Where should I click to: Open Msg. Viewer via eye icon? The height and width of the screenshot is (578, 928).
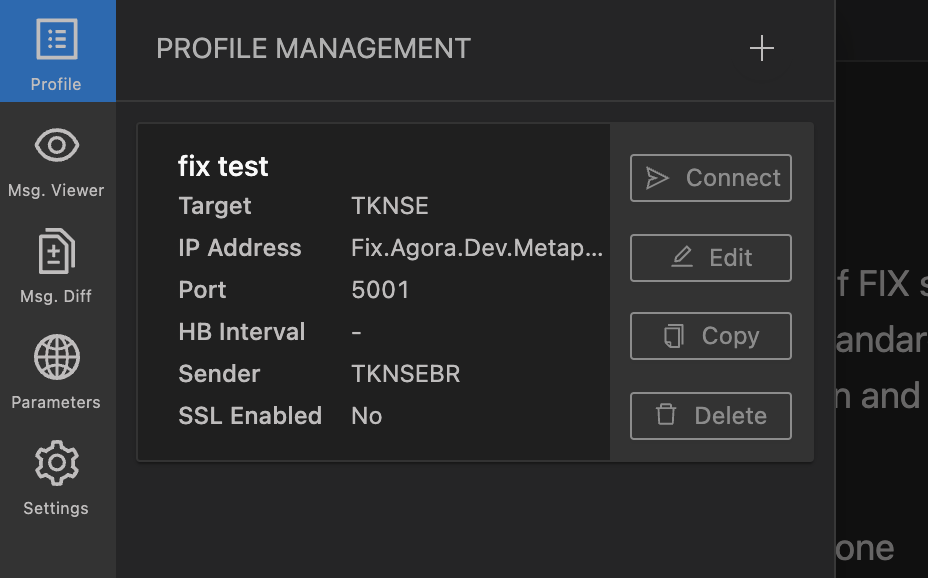coord(56,146)
